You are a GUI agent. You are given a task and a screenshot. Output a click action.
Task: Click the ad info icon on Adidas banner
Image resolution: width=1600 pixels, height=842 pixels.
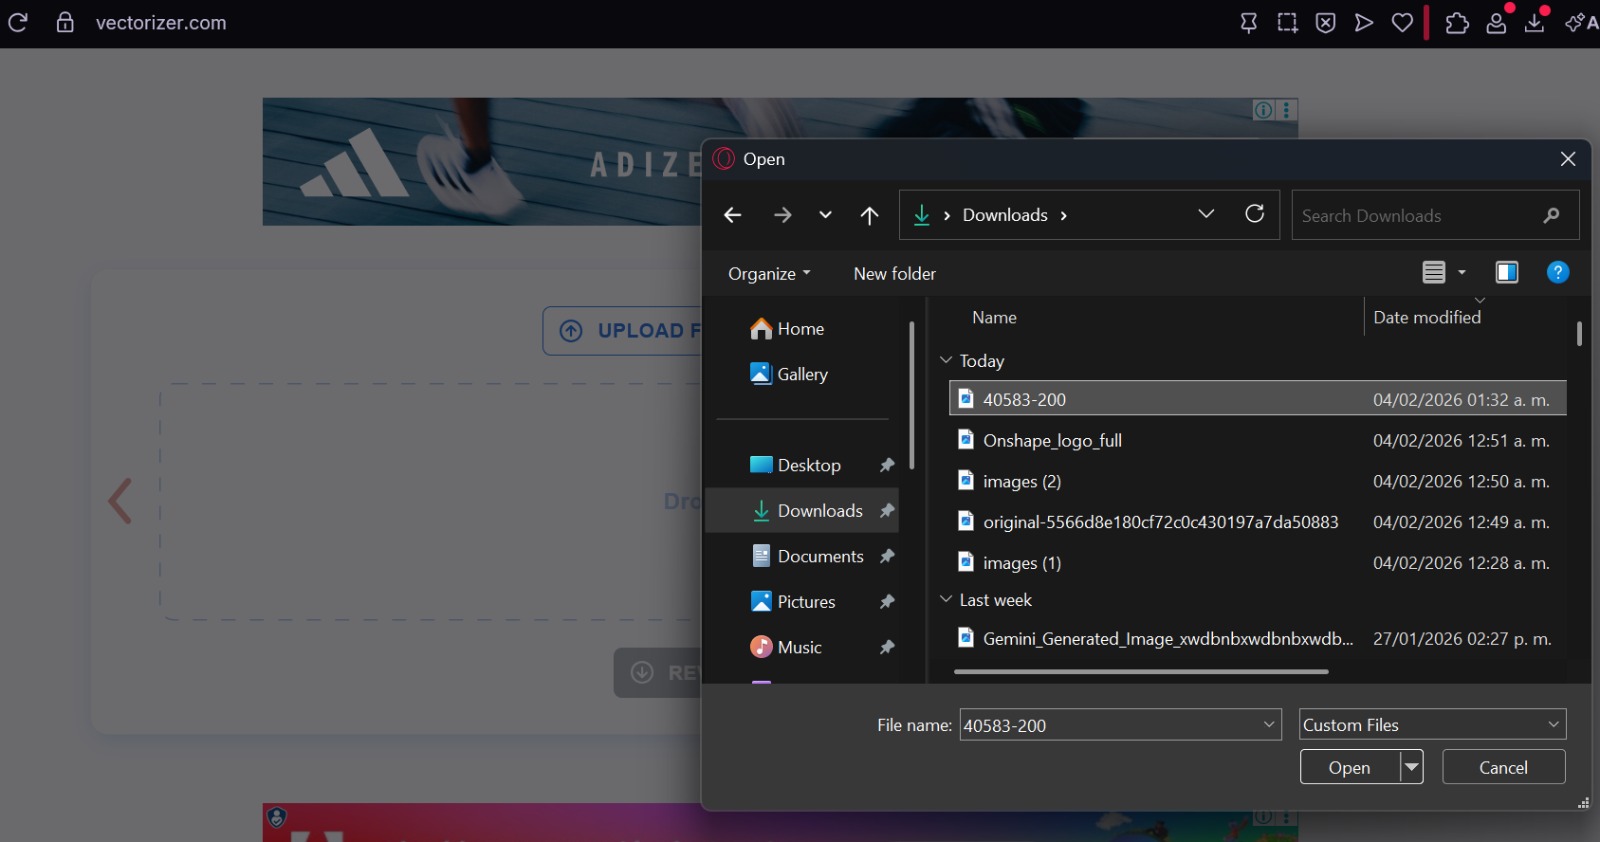[x=1264, y=110]
